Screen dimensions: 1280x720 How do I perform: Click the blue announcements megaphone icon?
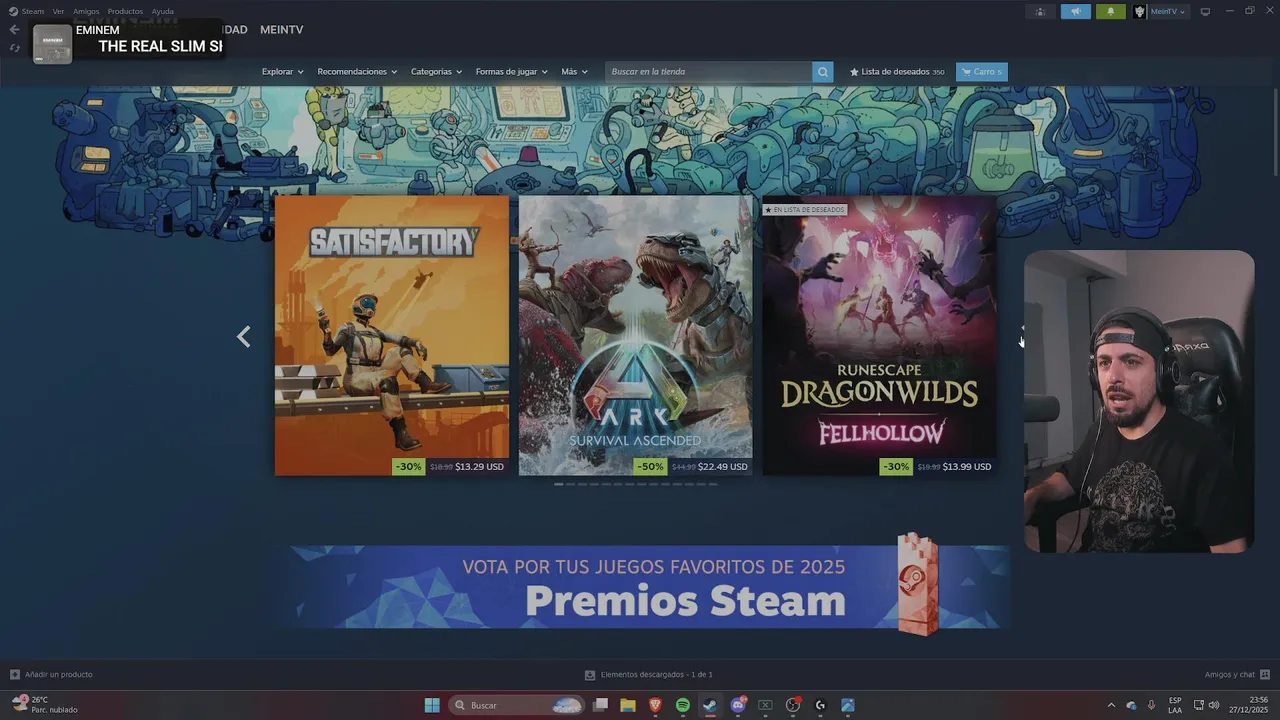coord(1076,12)
